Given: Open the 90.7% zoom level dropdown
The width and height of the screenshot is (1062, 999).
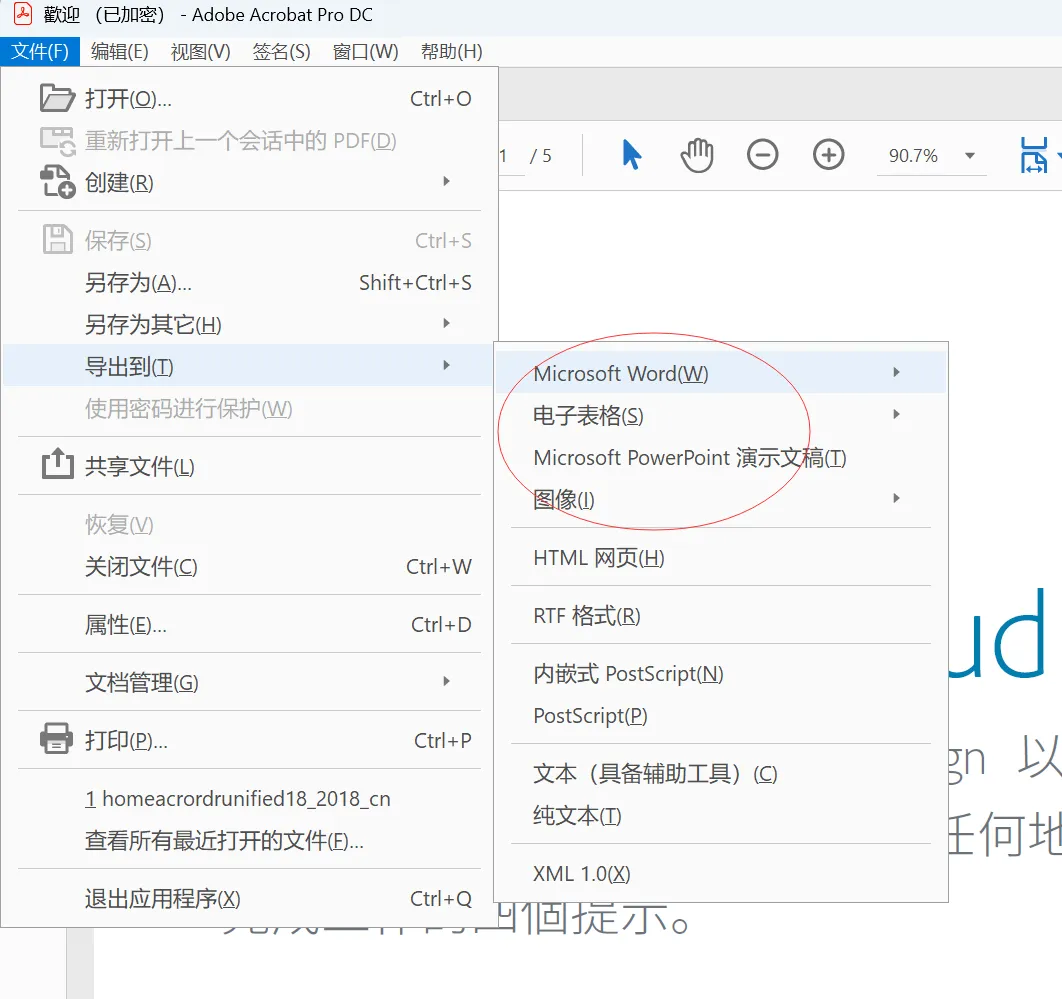Looking at the screenshot, I should (x=970, y=156).
